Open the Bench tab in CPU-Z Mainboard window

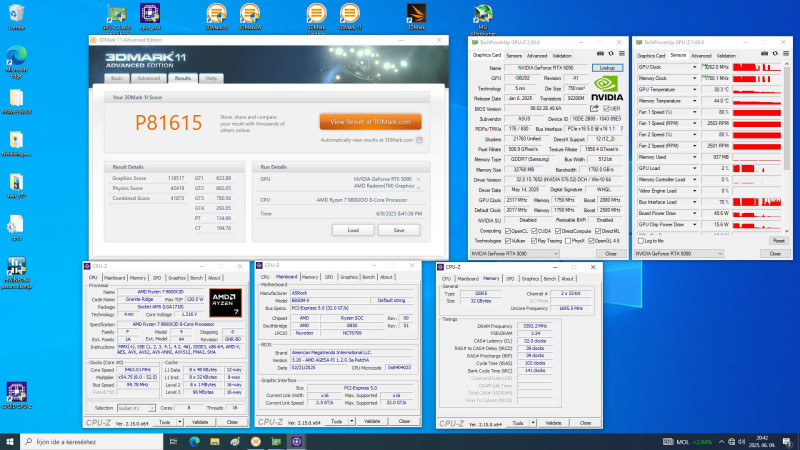[x=368, y=277]
